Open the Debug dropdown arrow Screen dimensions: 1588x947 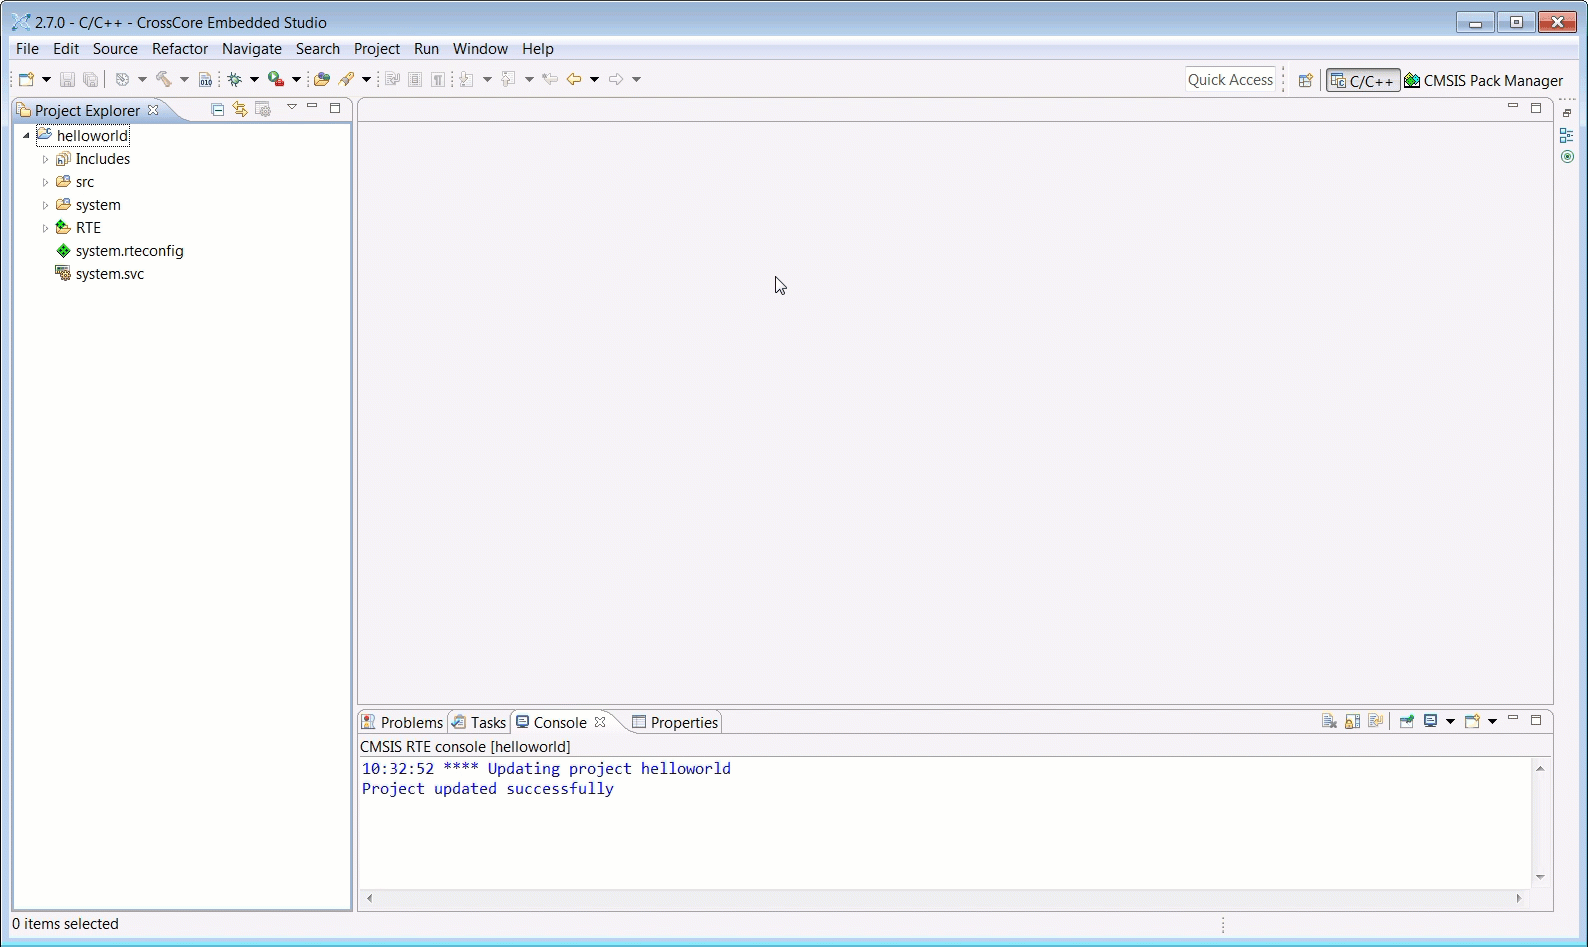(254, 79)
